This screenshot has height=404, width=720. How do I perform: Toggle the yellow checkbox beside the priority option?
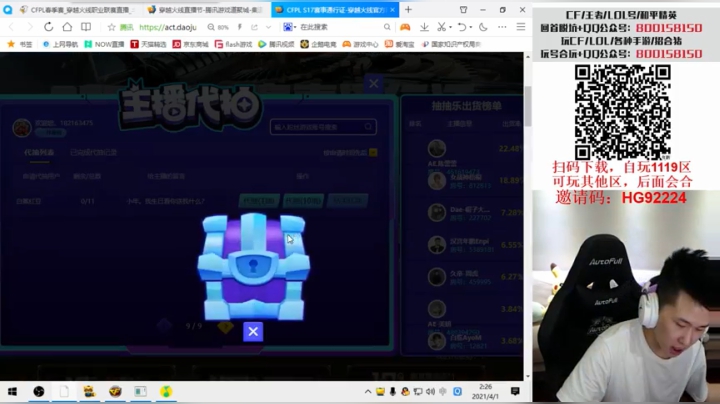click(x=373, y=152)
